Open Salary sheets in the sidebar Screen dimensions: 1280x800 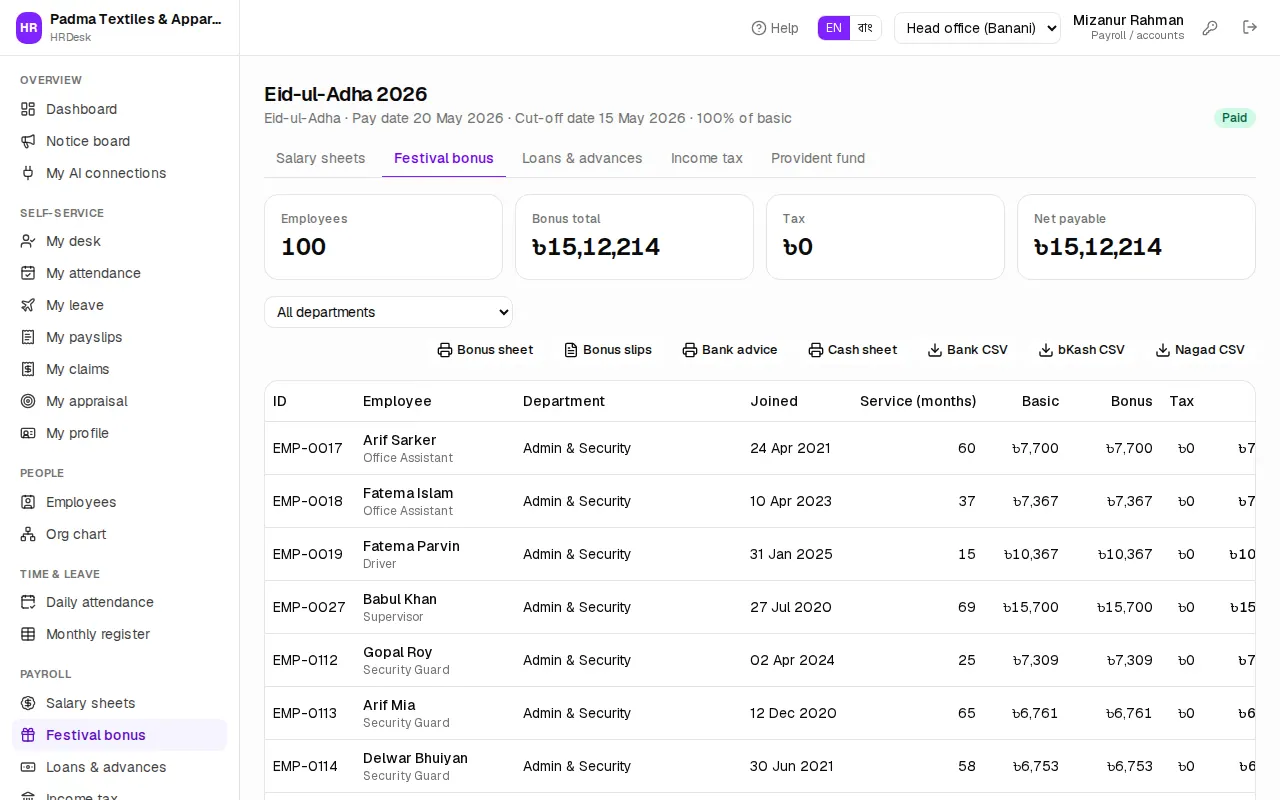(119, 703)
